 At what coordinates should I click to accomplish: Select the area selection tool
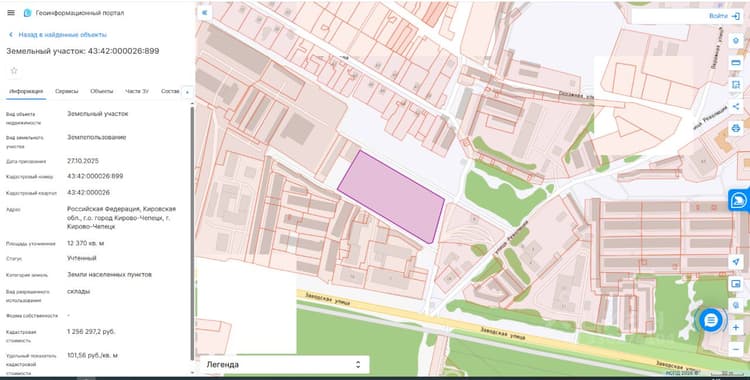(x=736, y=85)
